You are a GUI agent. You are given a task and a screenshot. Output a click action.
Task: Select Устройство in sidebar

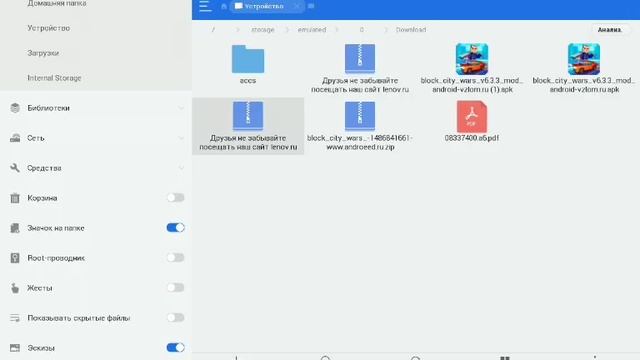(49, 28)
